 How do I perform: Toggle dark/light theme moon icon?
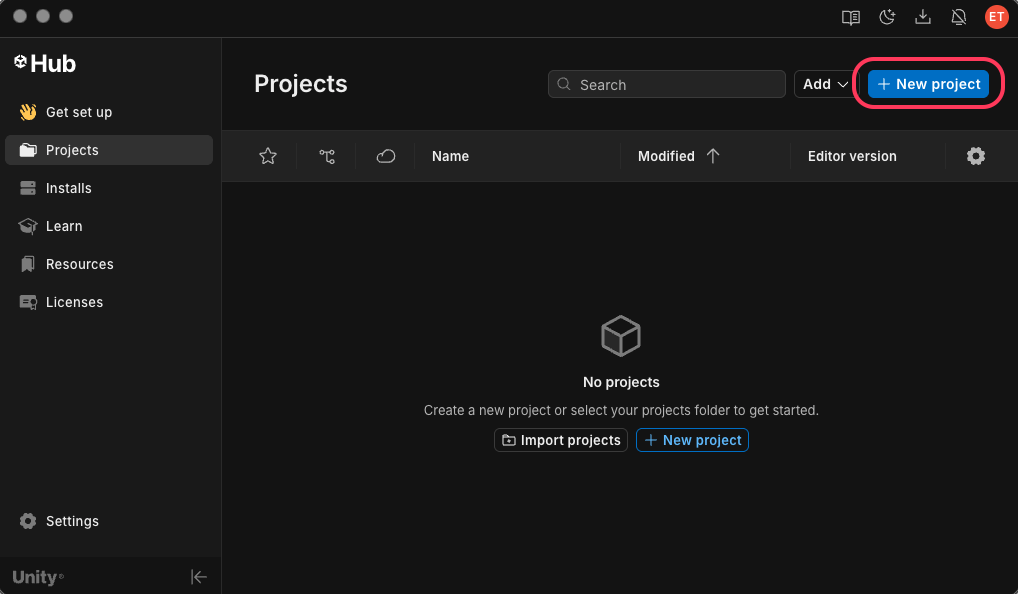click(887, 17)
